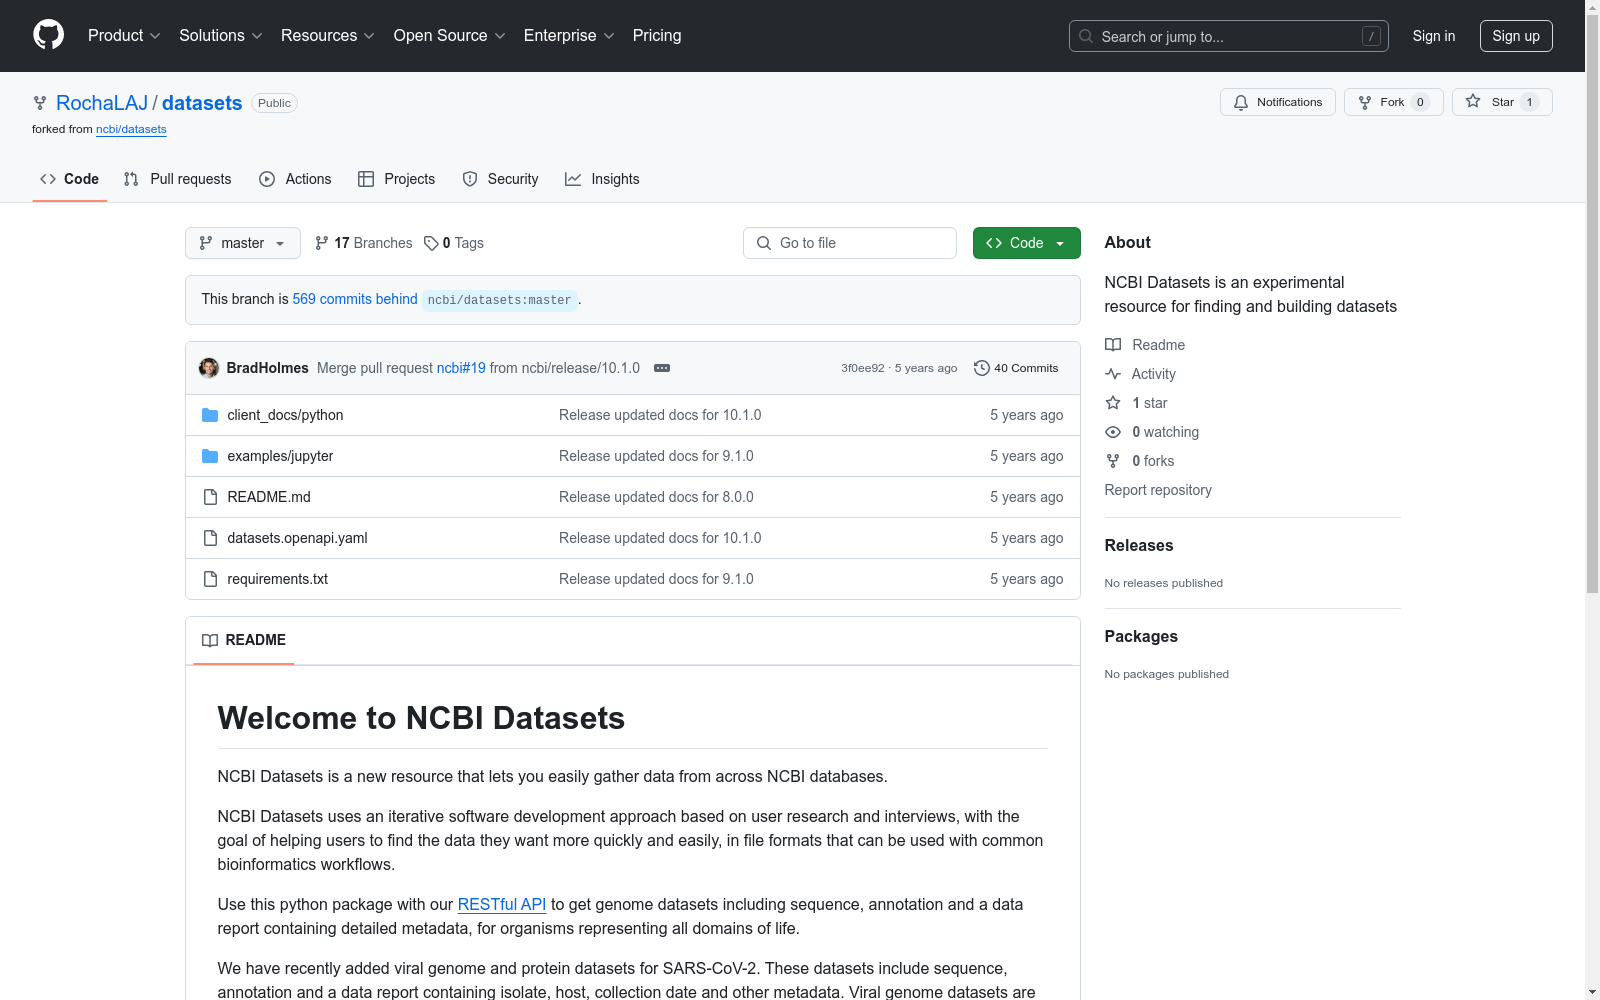Click the star icon beside 1 star
The height and width of the screenshot is (1000, 1600).
click(x=1113, y=403)
